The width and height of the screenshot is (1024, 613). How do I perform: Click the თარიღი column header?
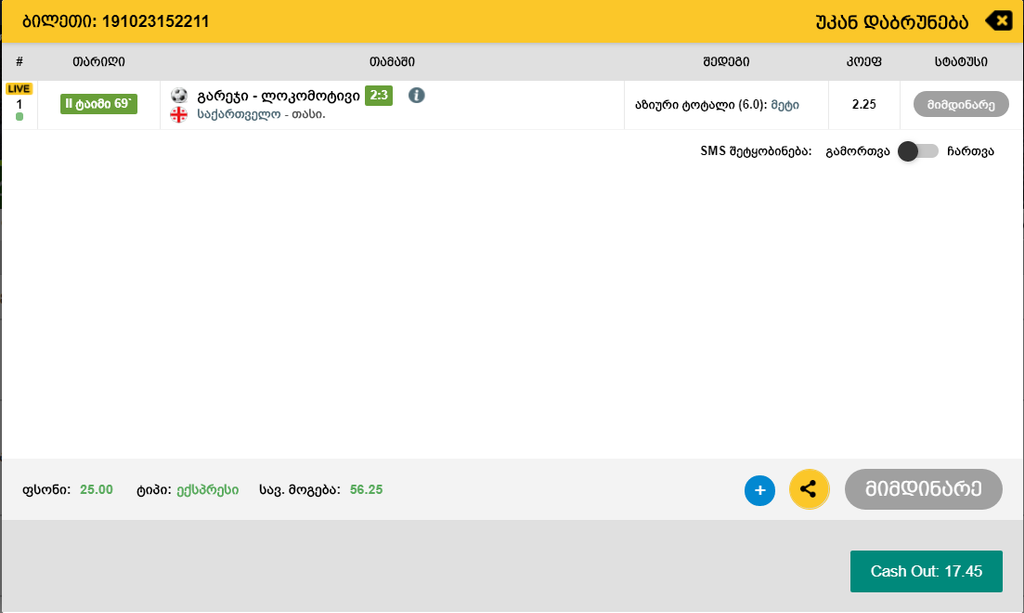pos(99,61)
